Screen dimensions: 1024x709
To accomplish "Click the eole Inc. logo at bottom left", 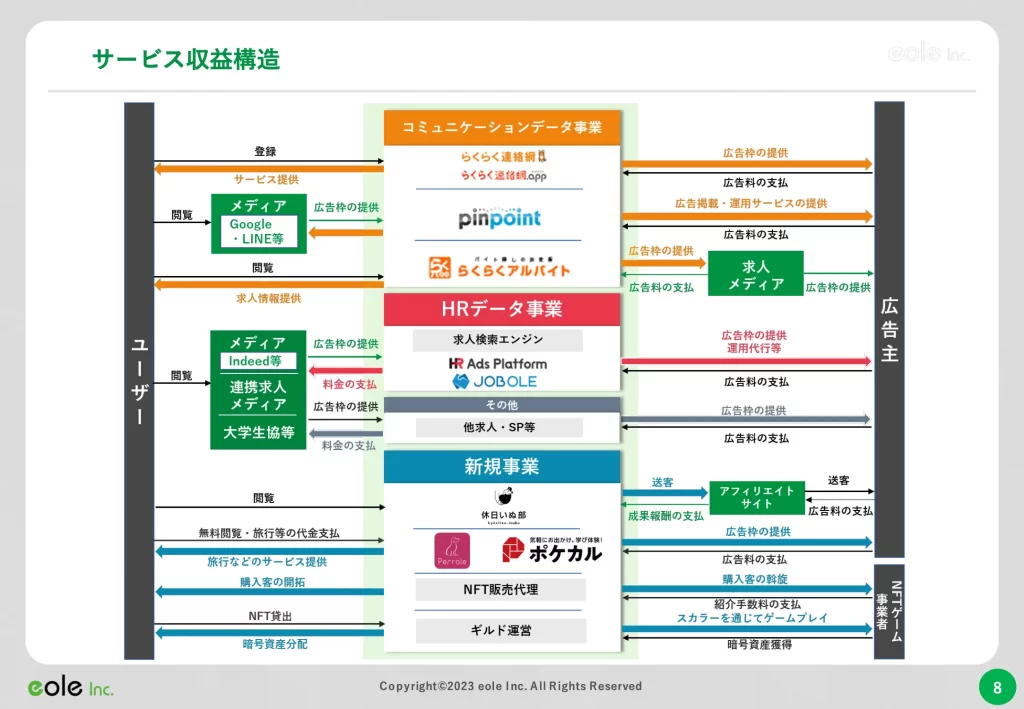I will pyautogui.click(x=70, y=688).
